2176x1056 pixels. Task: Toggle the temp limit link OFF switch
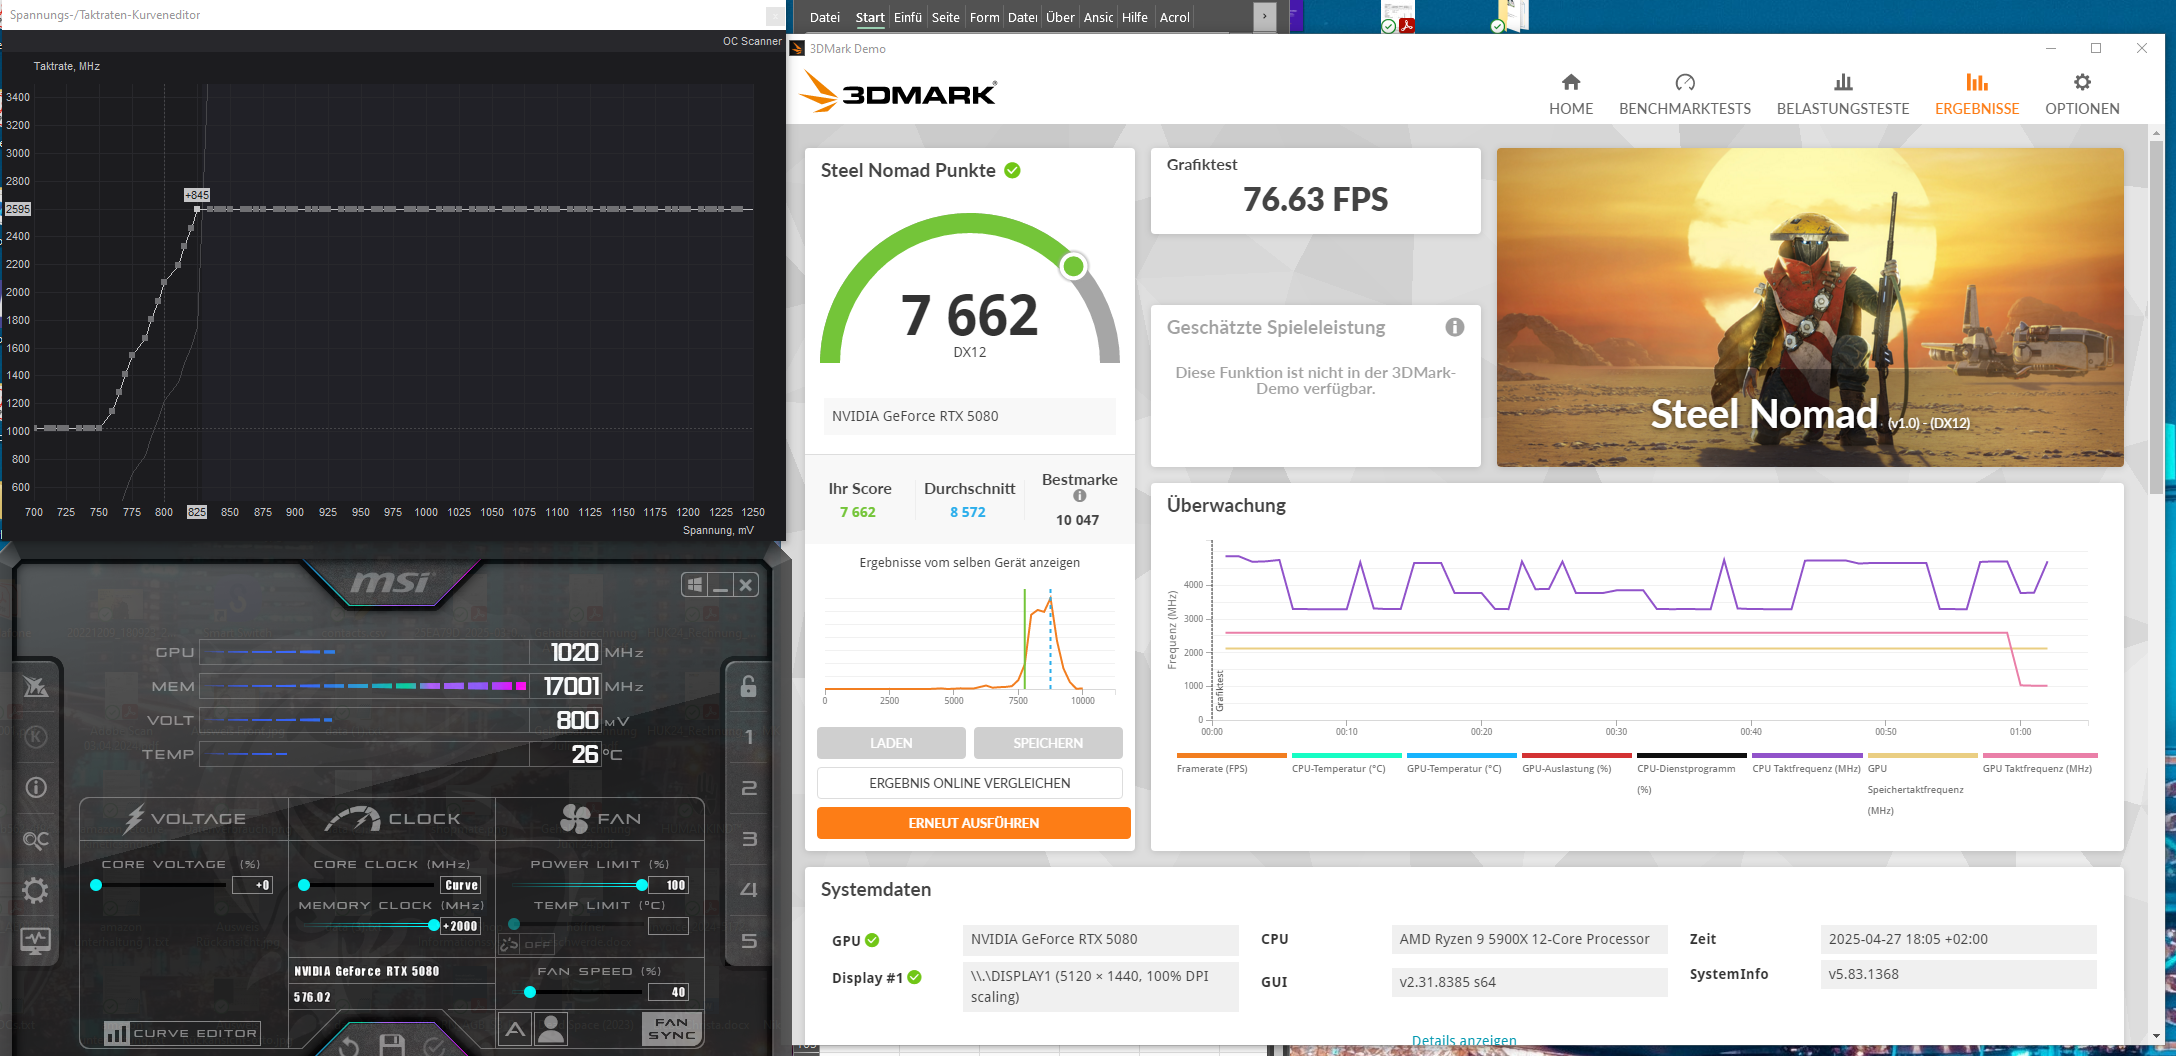pyautogui.click(x=526, y=944)
